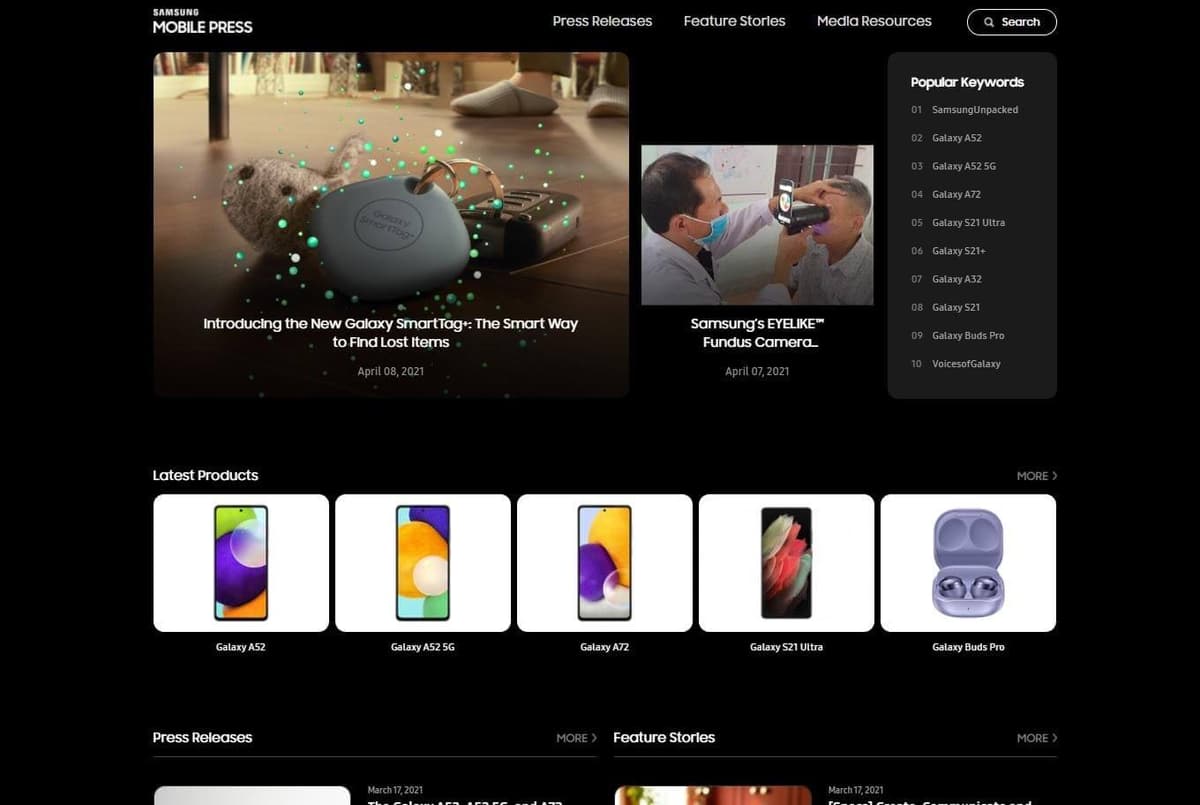The image size is (1200, 805).
Task: Open Samsung's EYELIKE Fundus Camera article
Action: [757, 332]
